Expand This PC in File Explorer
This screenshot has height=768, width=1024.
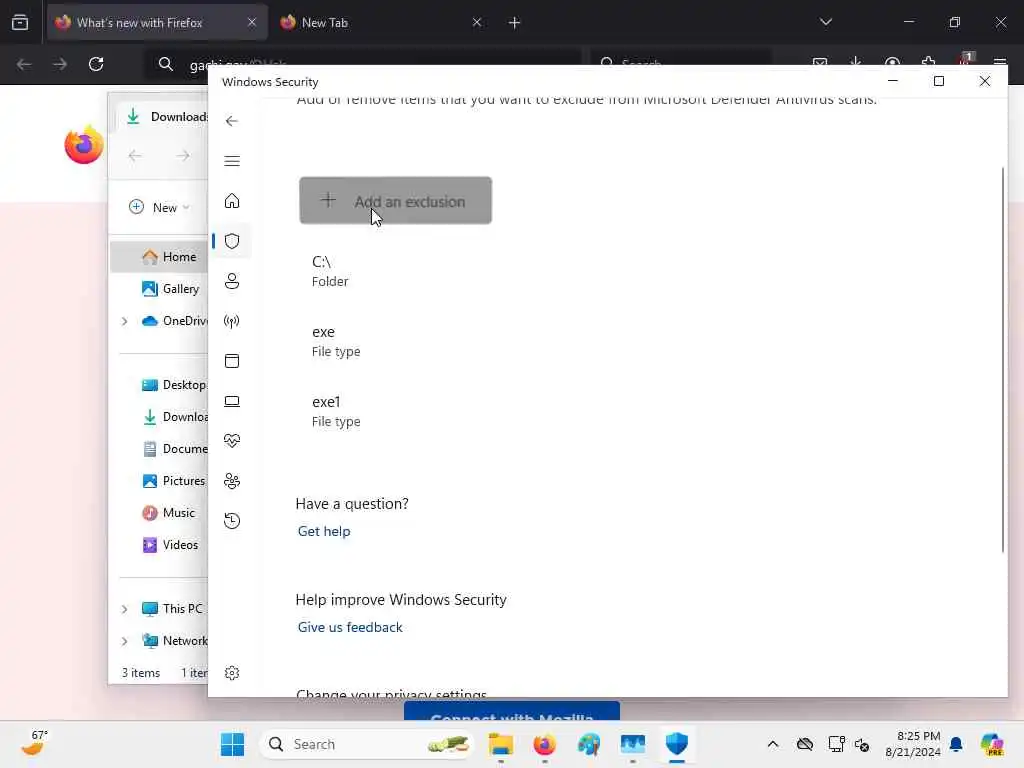point(124,609)
